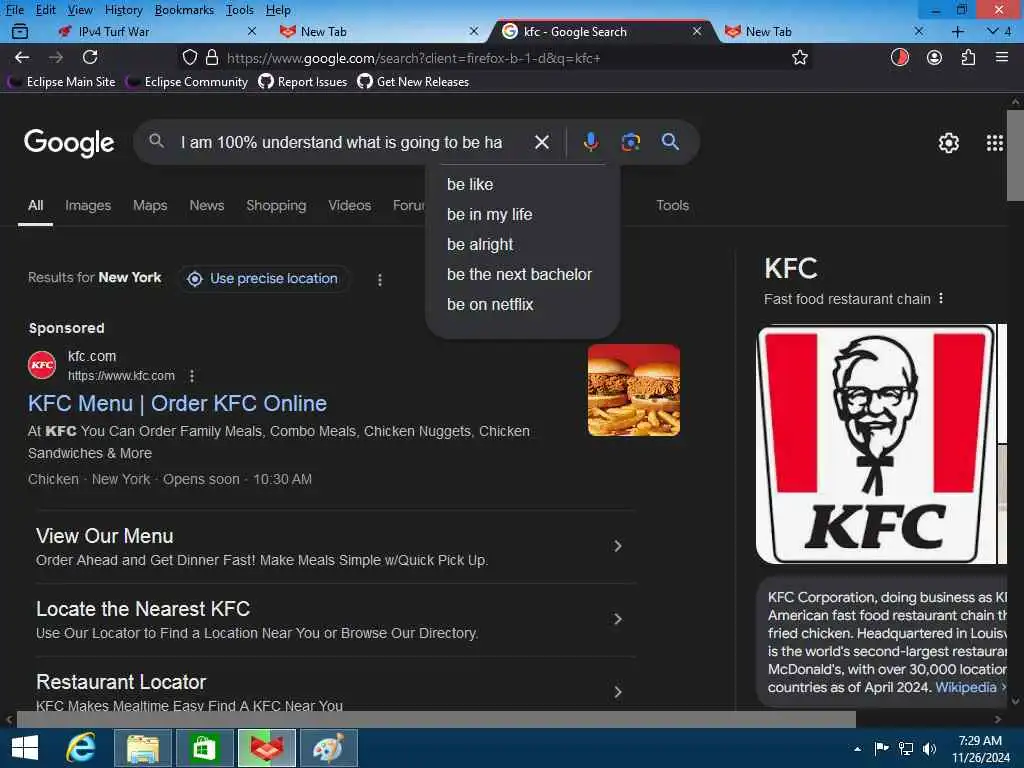The width and height of the screenshot is (1024, 768).
Task: Open Report Issues bookmark
Action: click(303, 82)
